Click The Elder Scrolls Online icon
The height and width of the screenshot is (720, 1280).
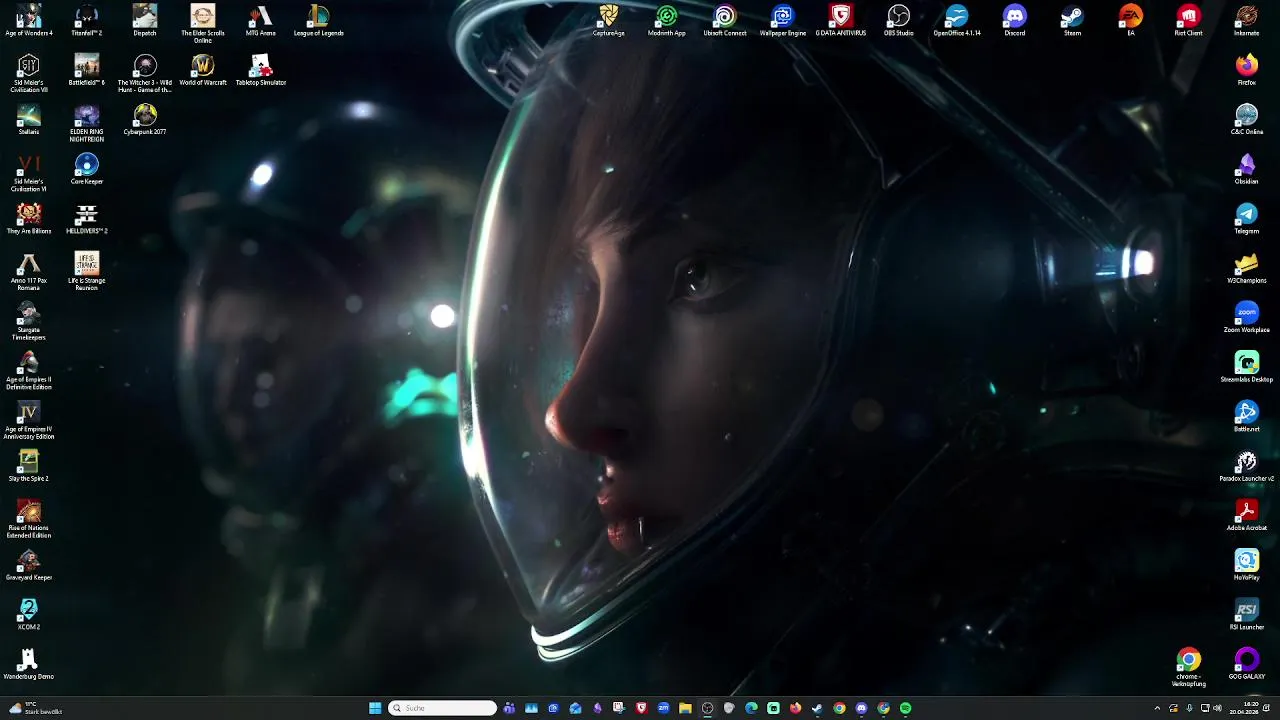tap(203, 23)
